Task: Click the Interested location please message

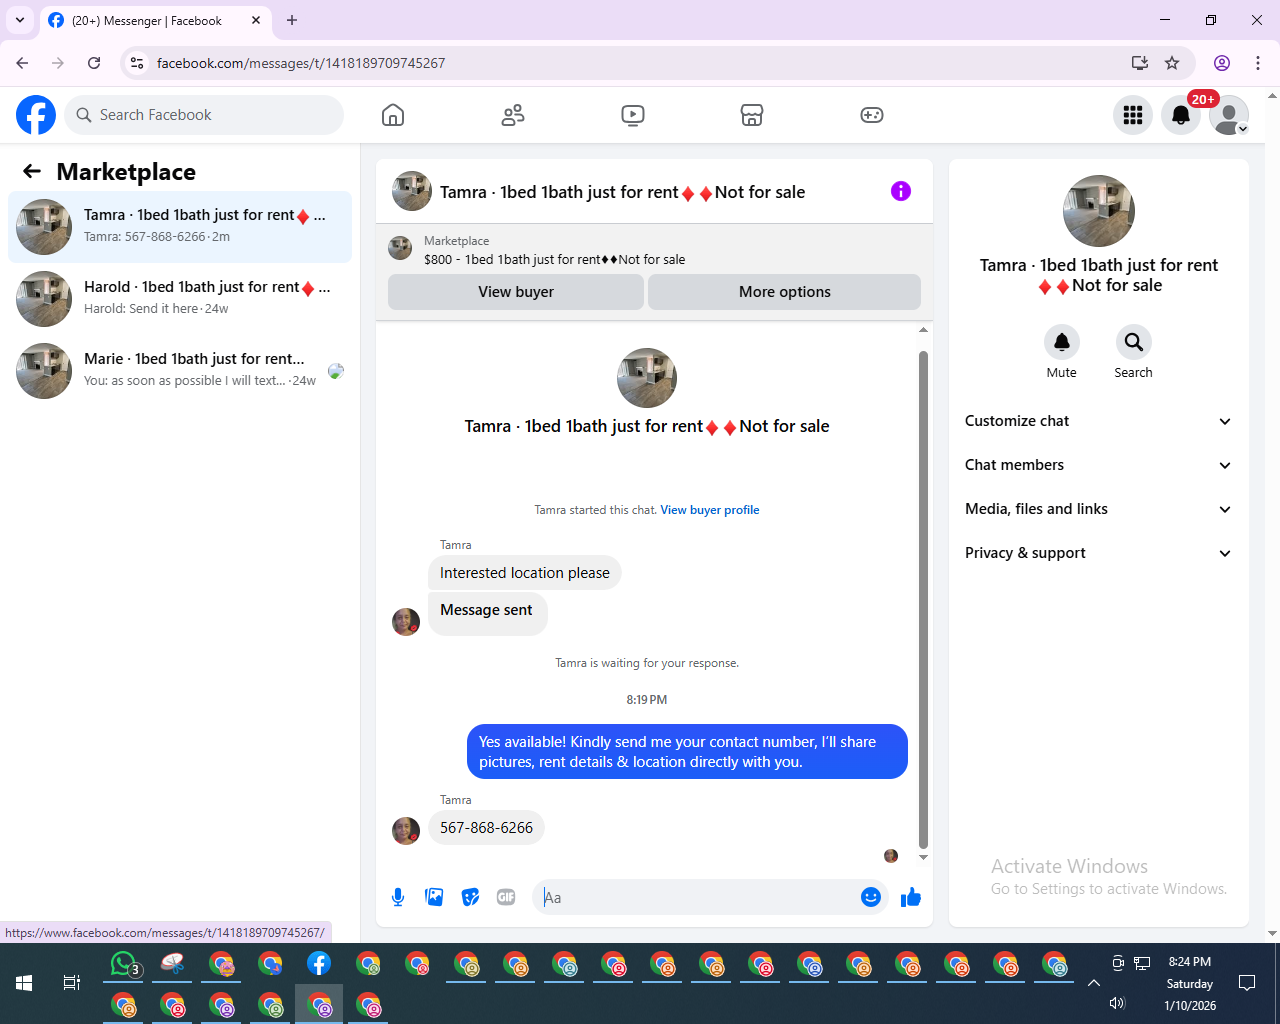Action: (x=525, y=573)
